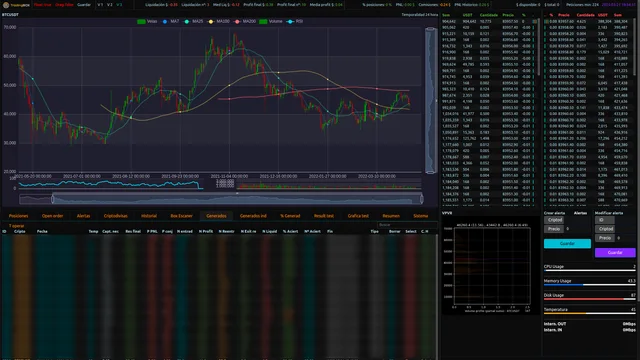Toggle RSI series in chart legend

coord(295,21)
